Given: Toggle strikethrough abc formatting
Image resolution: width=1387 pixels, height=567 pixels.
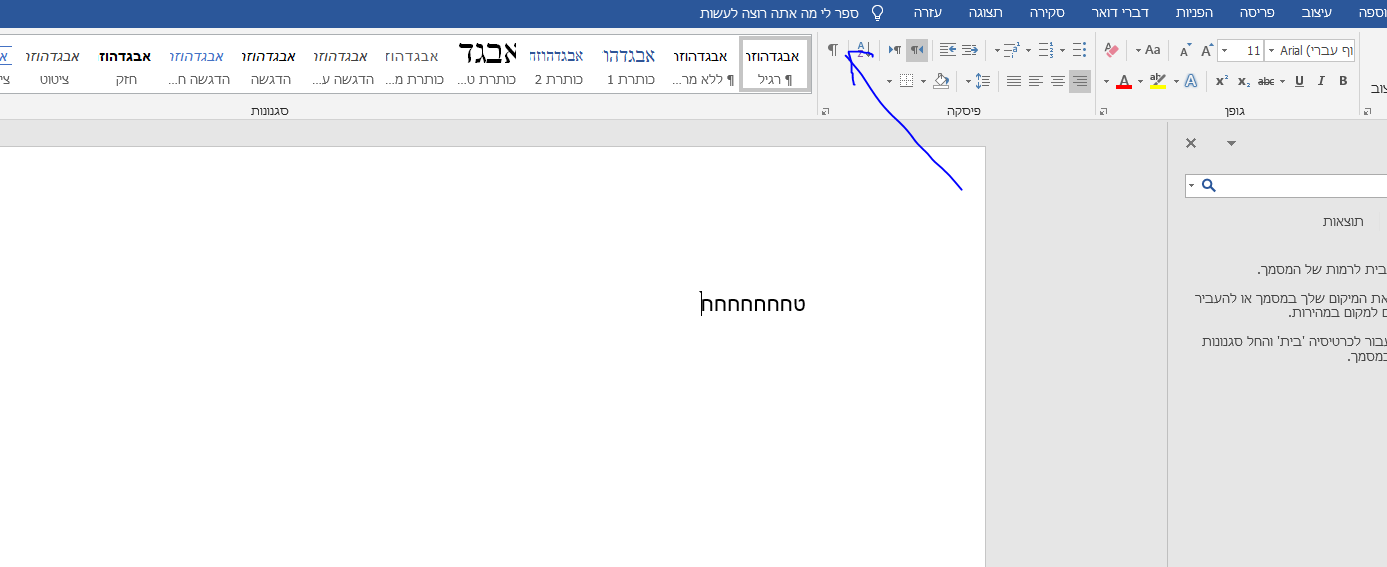Looking at the screenshot, I should [1266, 81].
